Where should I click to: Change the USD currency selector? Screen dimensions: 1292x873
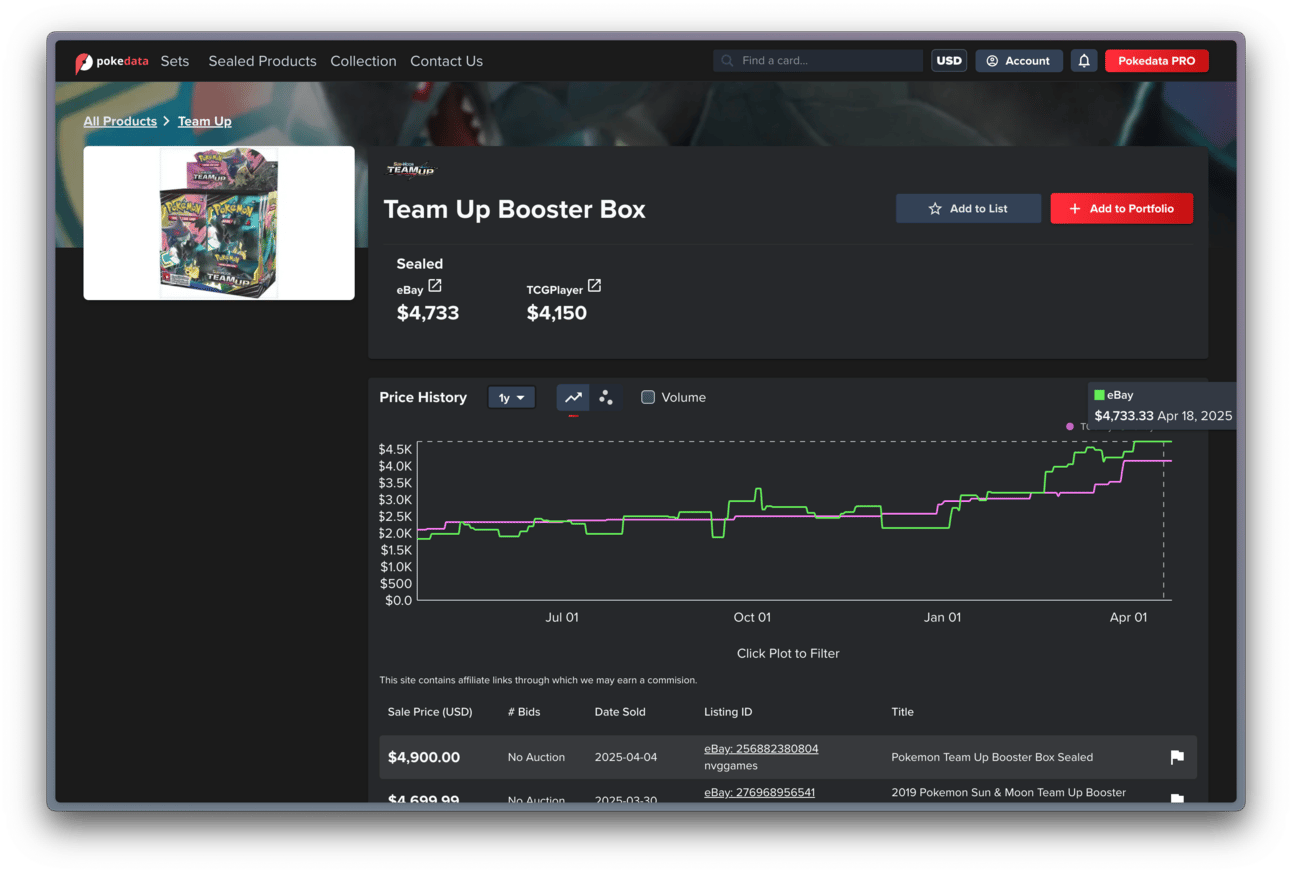pyautogui.click(x=949, y=61)
